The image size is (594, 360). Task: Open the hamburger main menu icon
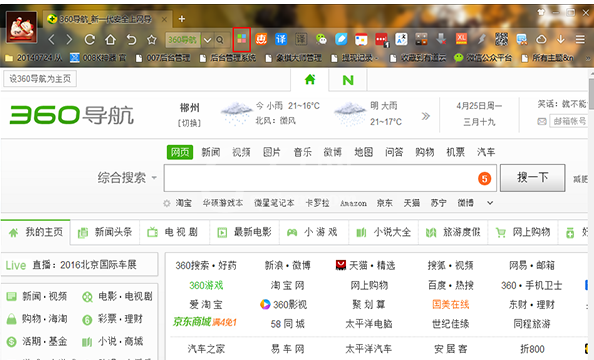(580, 39)
